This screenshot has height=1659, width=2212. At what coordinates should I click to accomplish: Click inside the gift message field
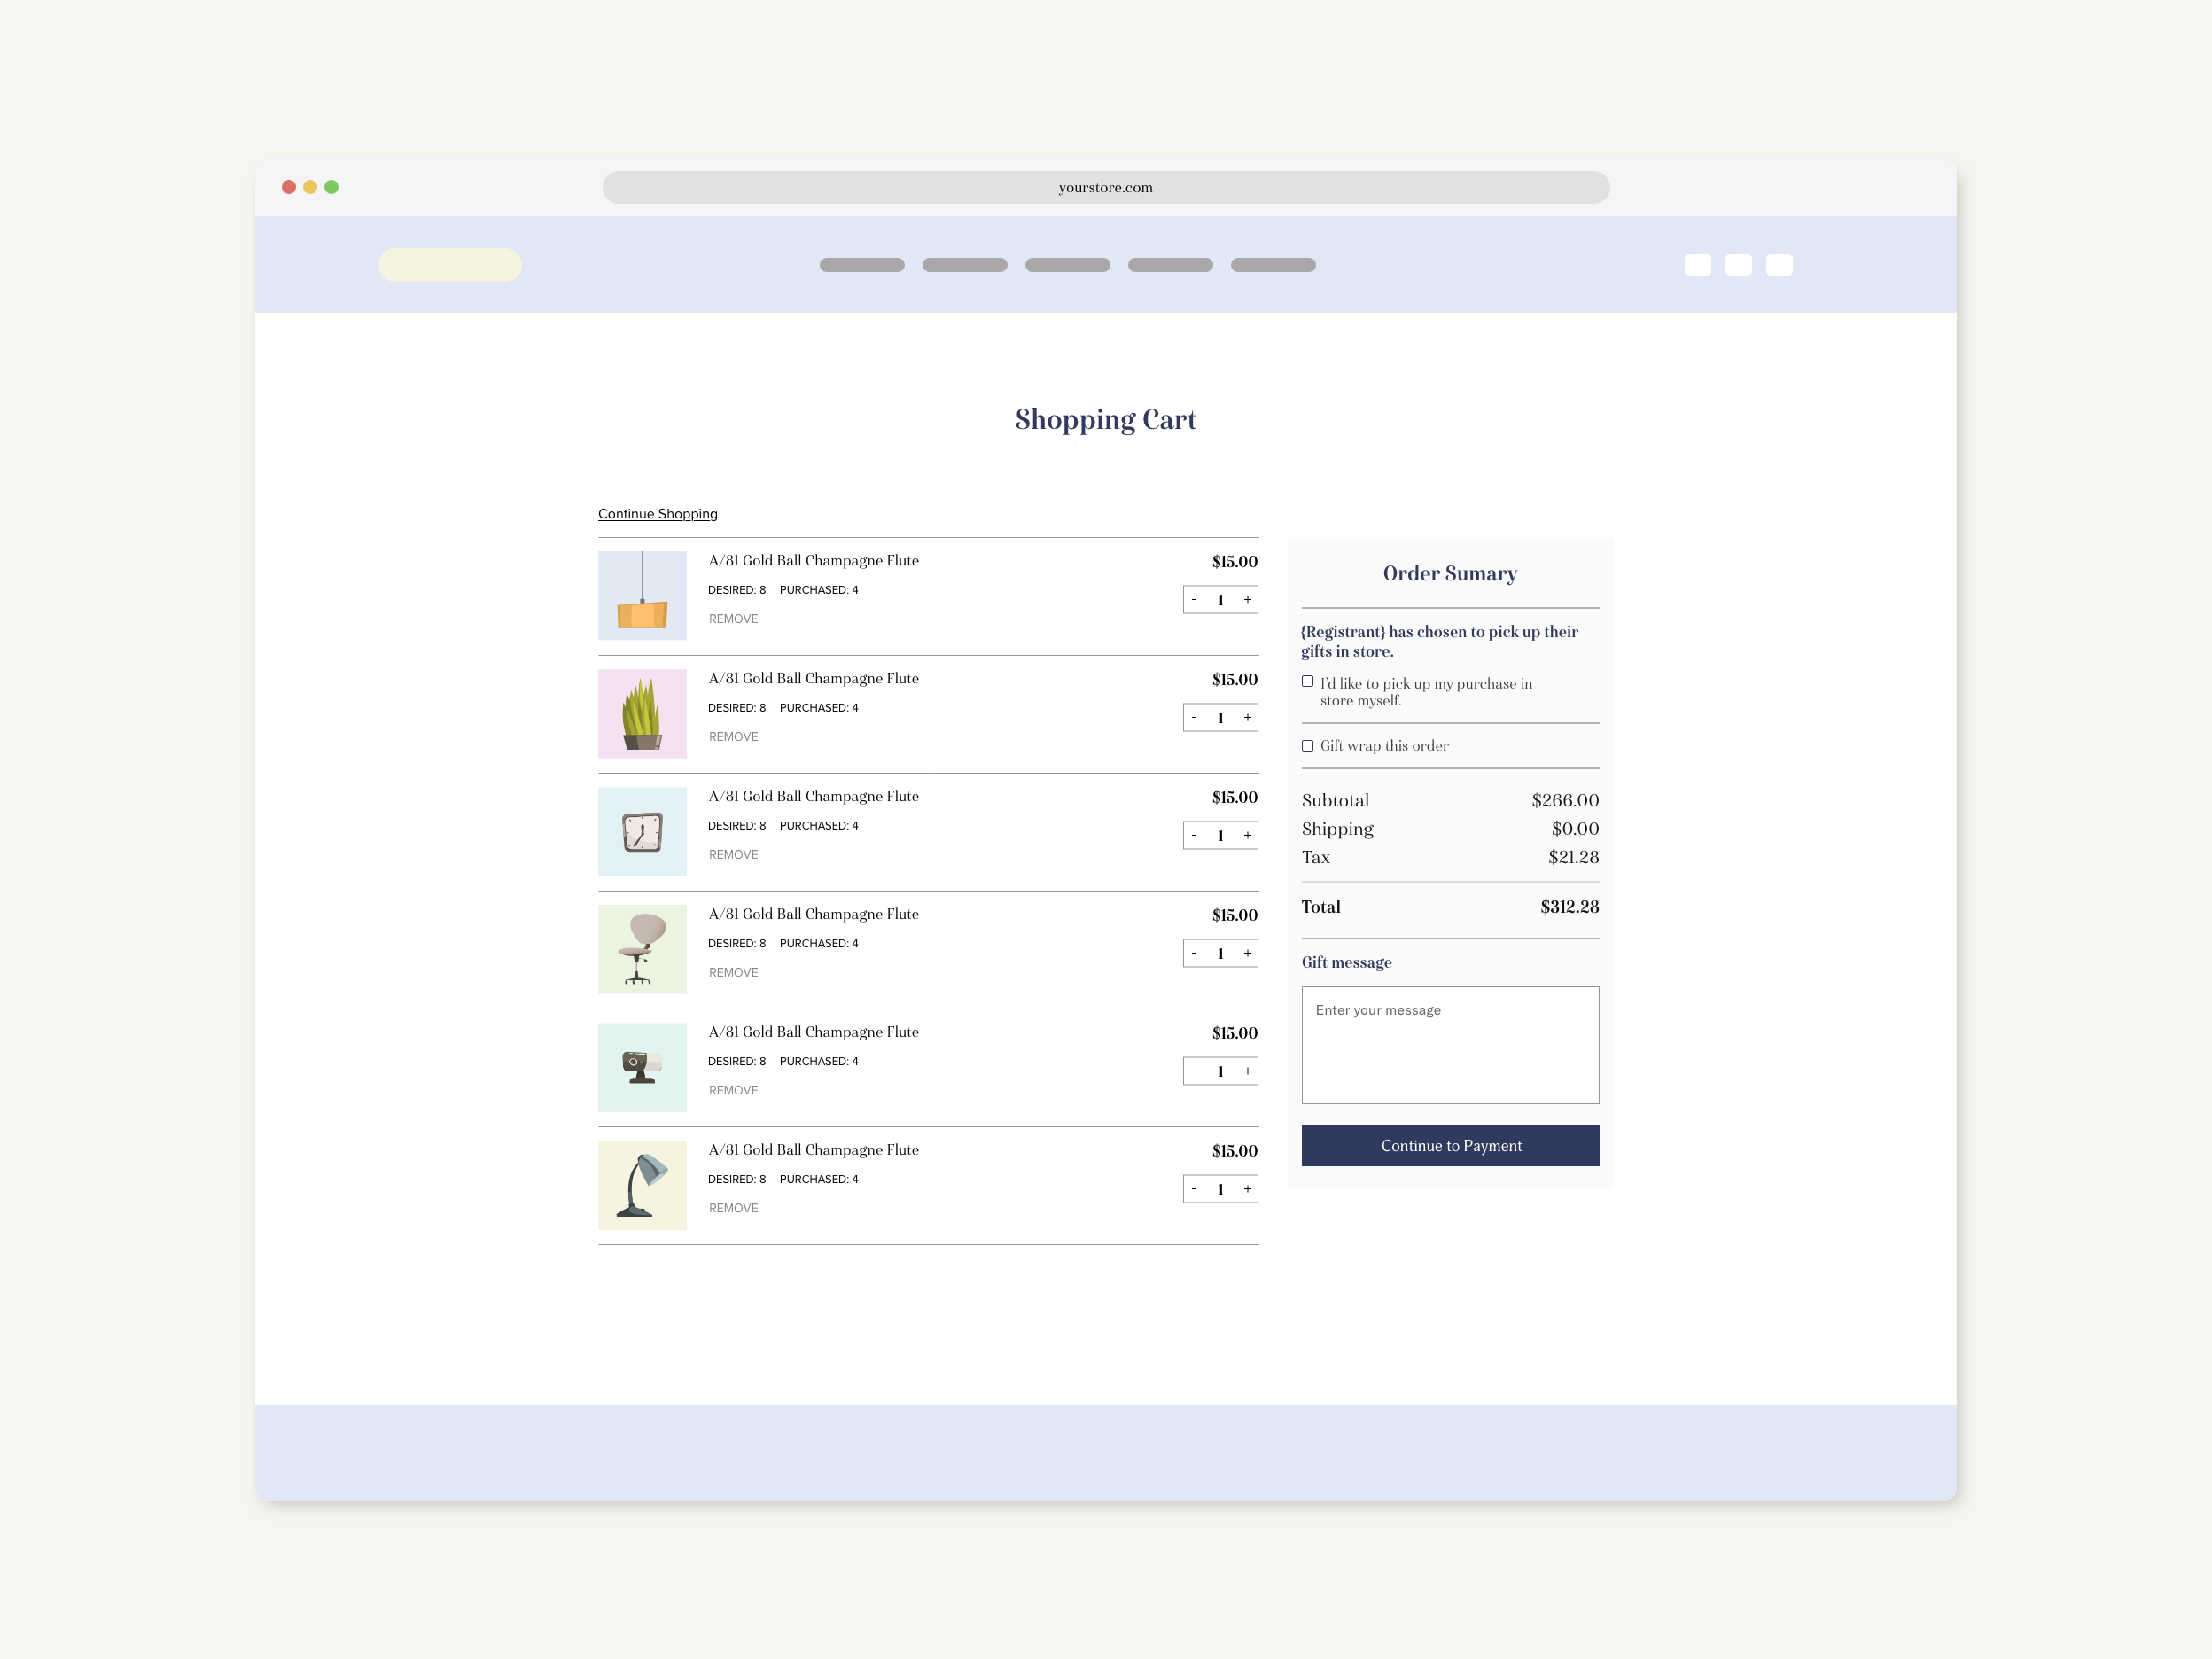coord(1449,1045)
